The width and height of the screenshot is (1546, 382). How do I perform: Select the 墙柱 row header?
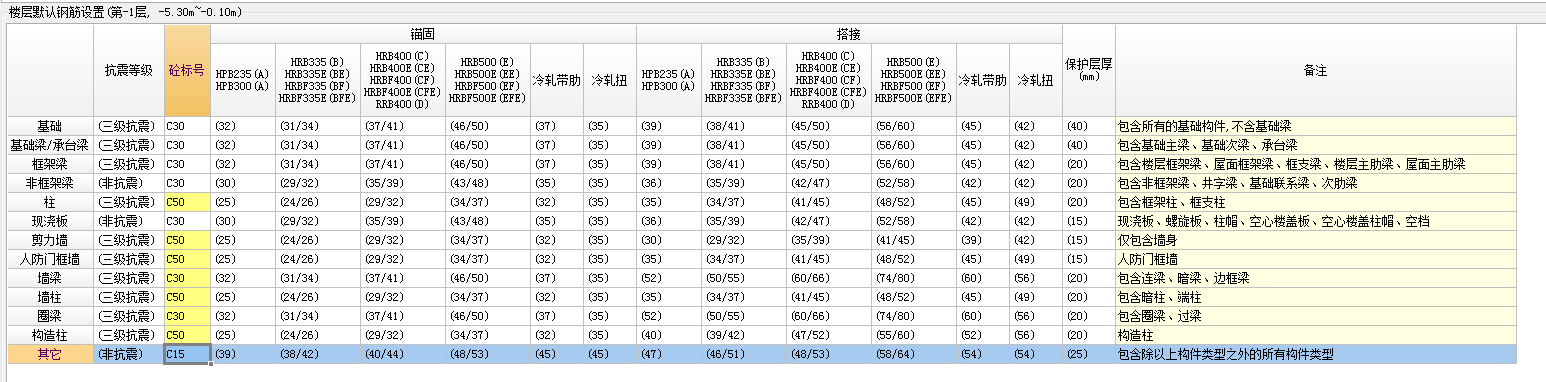[x=50, y=297]
